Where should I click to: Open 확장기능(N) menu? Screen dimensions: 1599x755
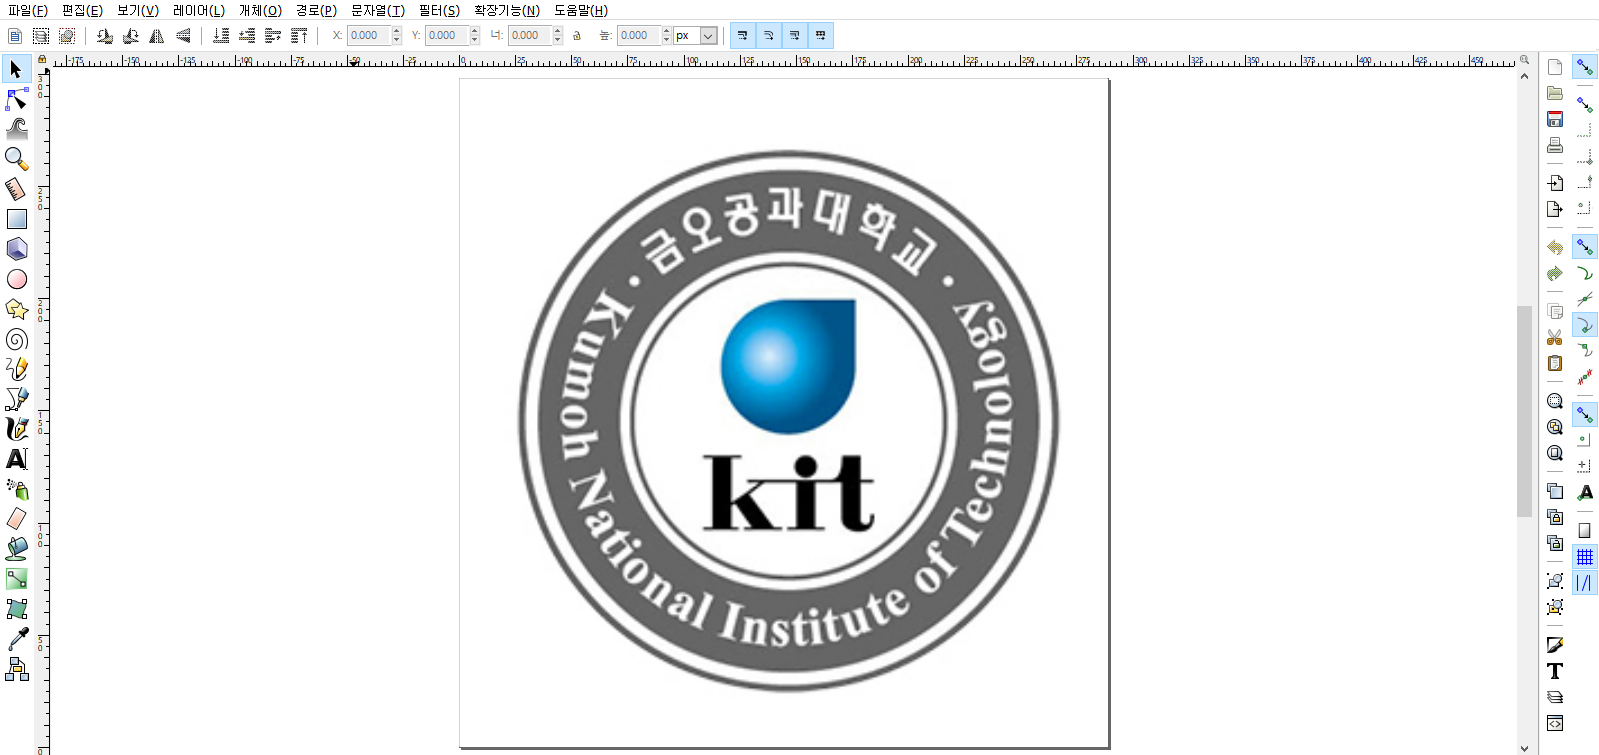(507, 10)
